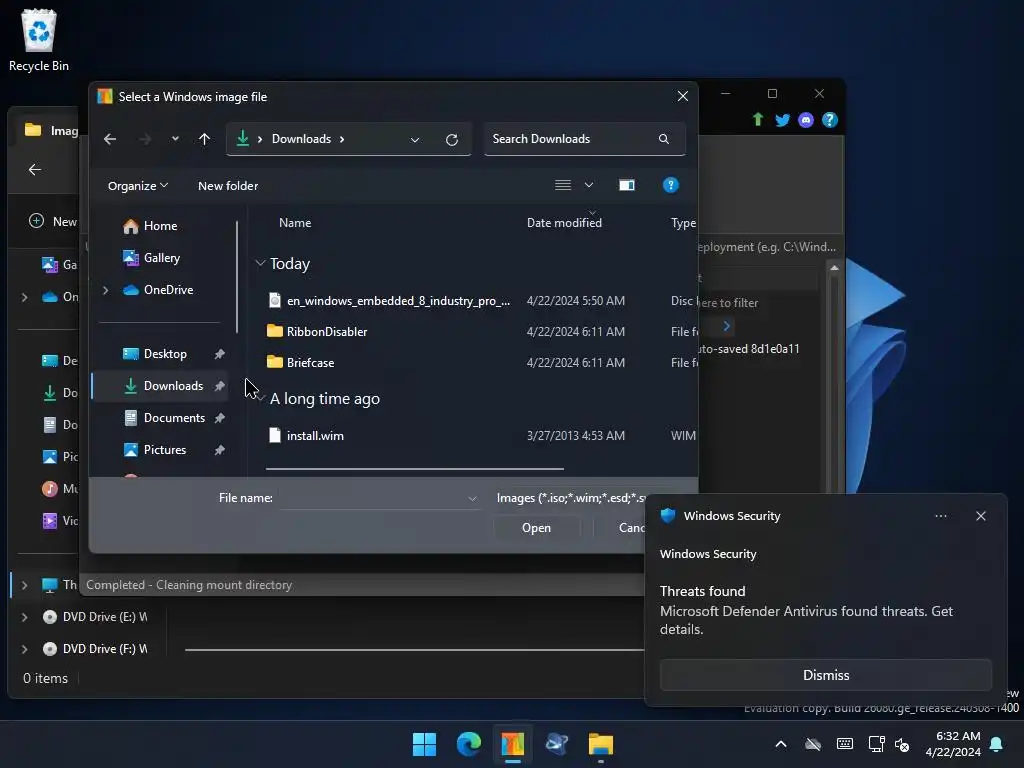Expand DVD Drive (E:) in Explorer
This screenshot has width=1024, height=768.
[24, 617]
